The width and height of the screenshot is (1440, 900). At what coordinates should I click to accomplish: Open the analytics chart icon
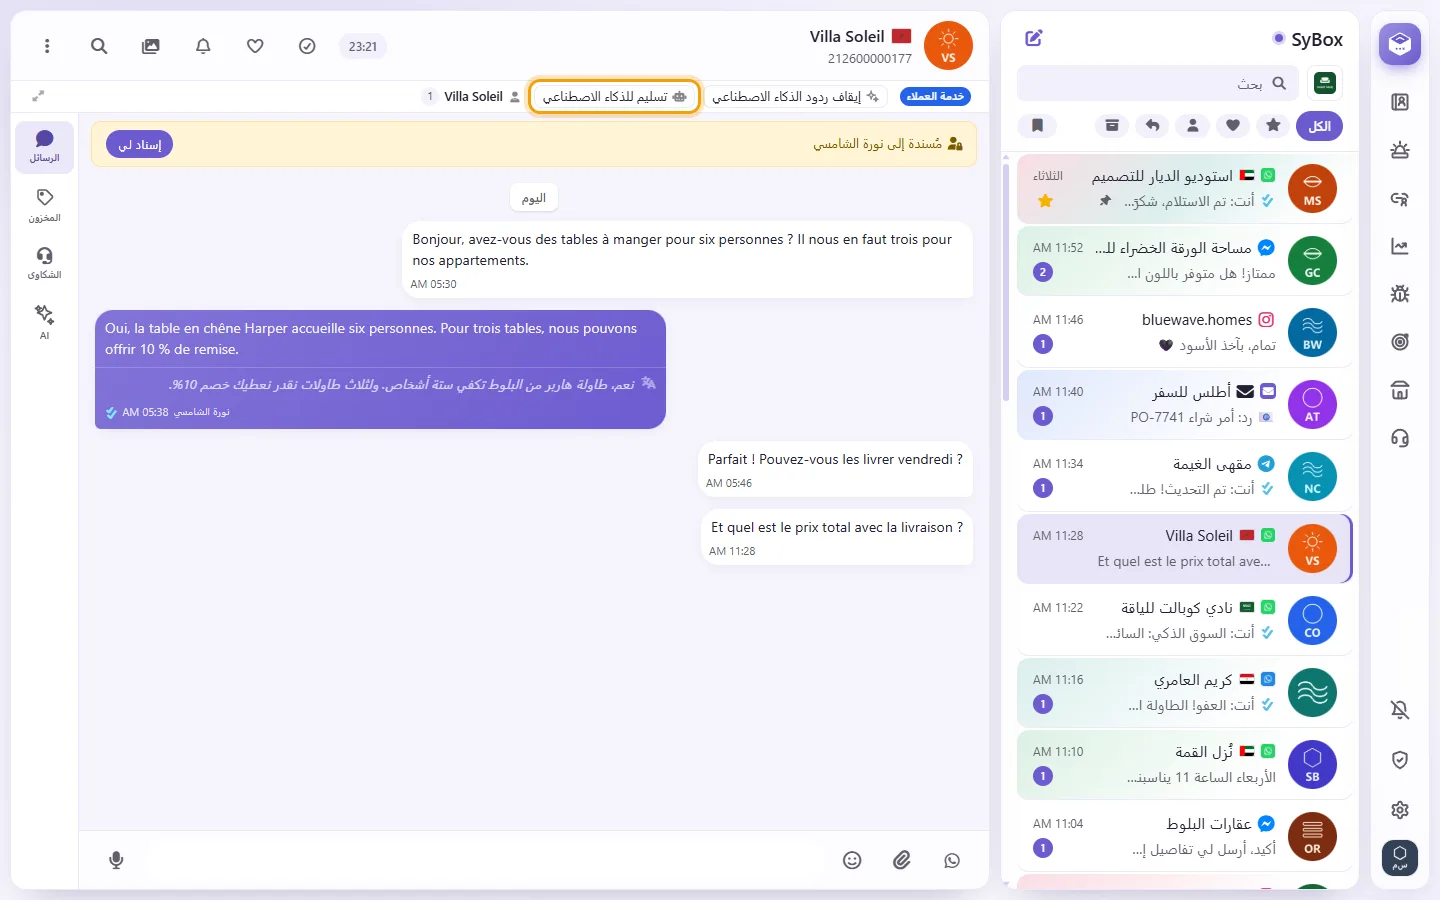click(1400, 246)
